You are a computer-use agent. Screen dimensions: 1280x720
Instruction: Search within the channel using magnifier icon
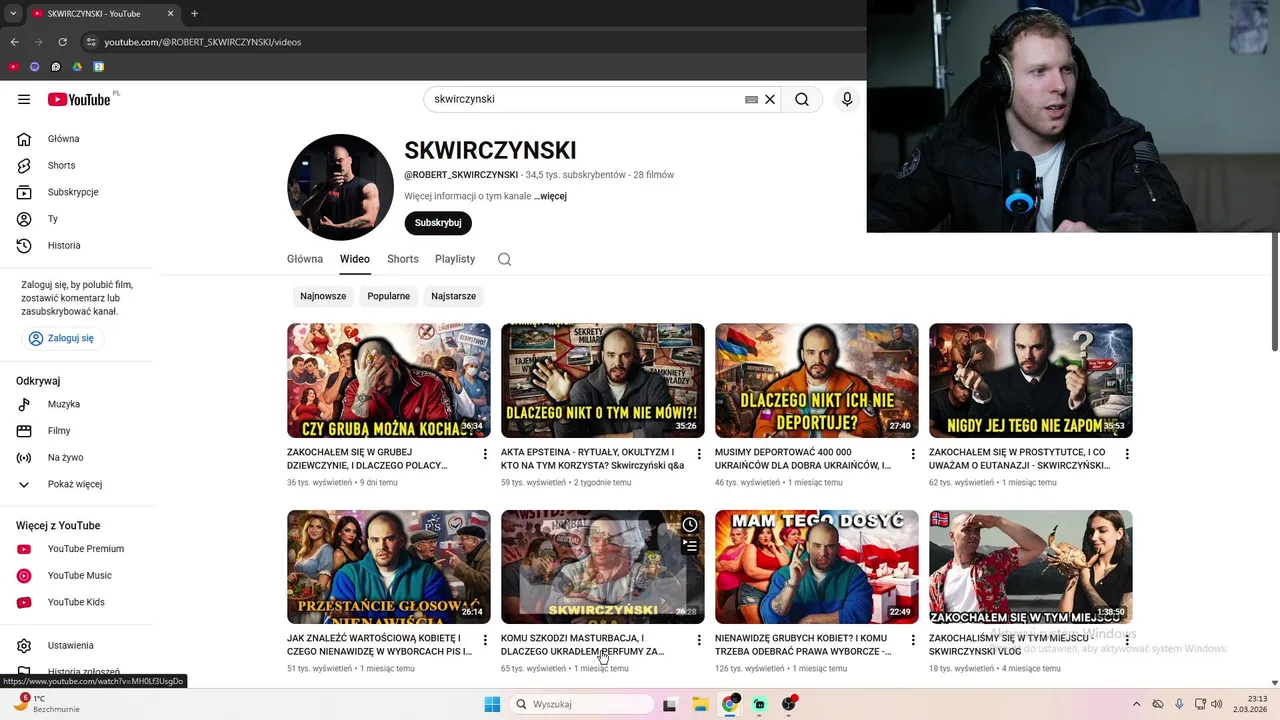pos(504,259)
